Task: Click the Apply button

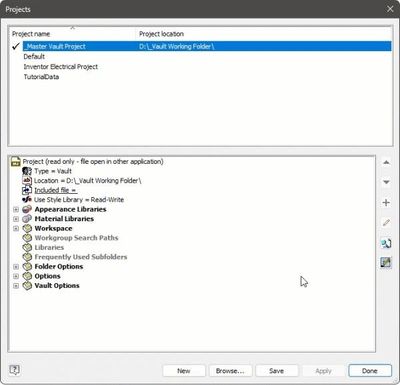Action: 323,371
